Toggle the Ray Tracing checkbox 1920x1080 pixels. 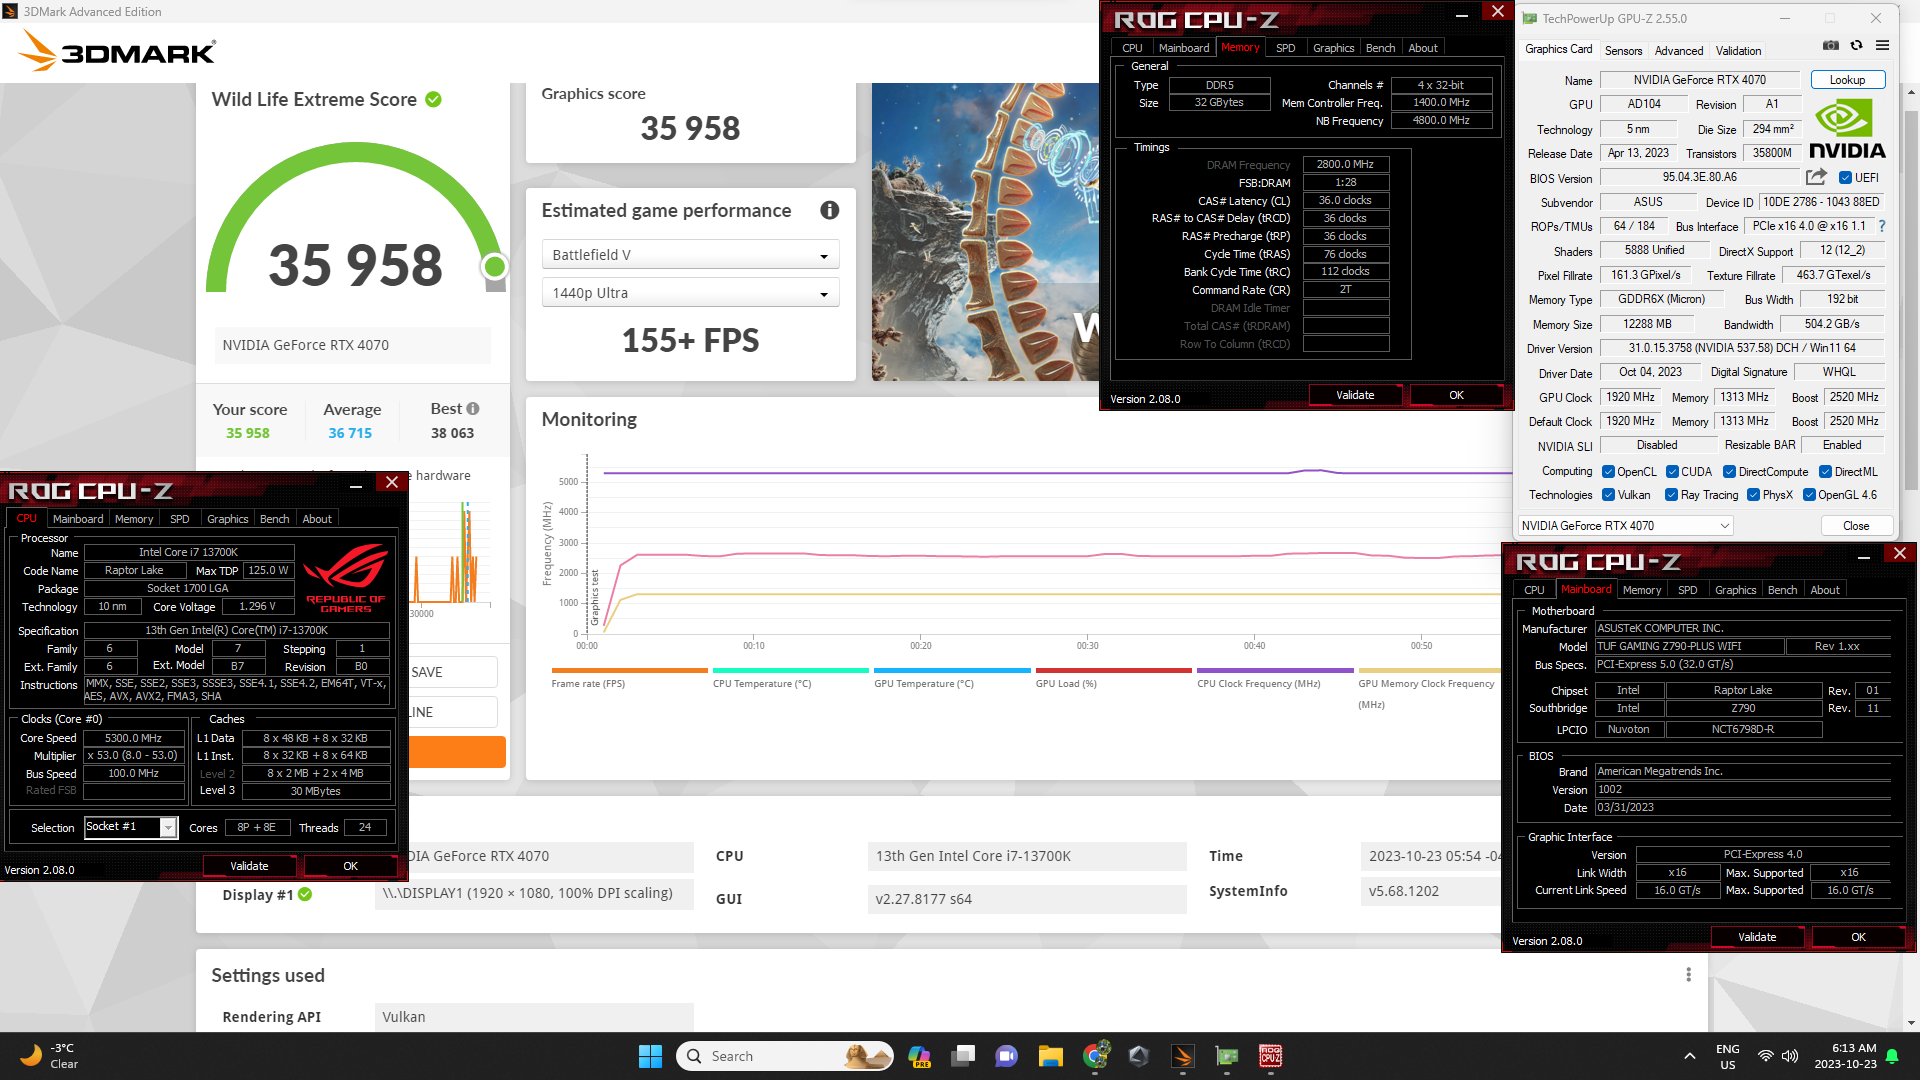[1671, 495]
